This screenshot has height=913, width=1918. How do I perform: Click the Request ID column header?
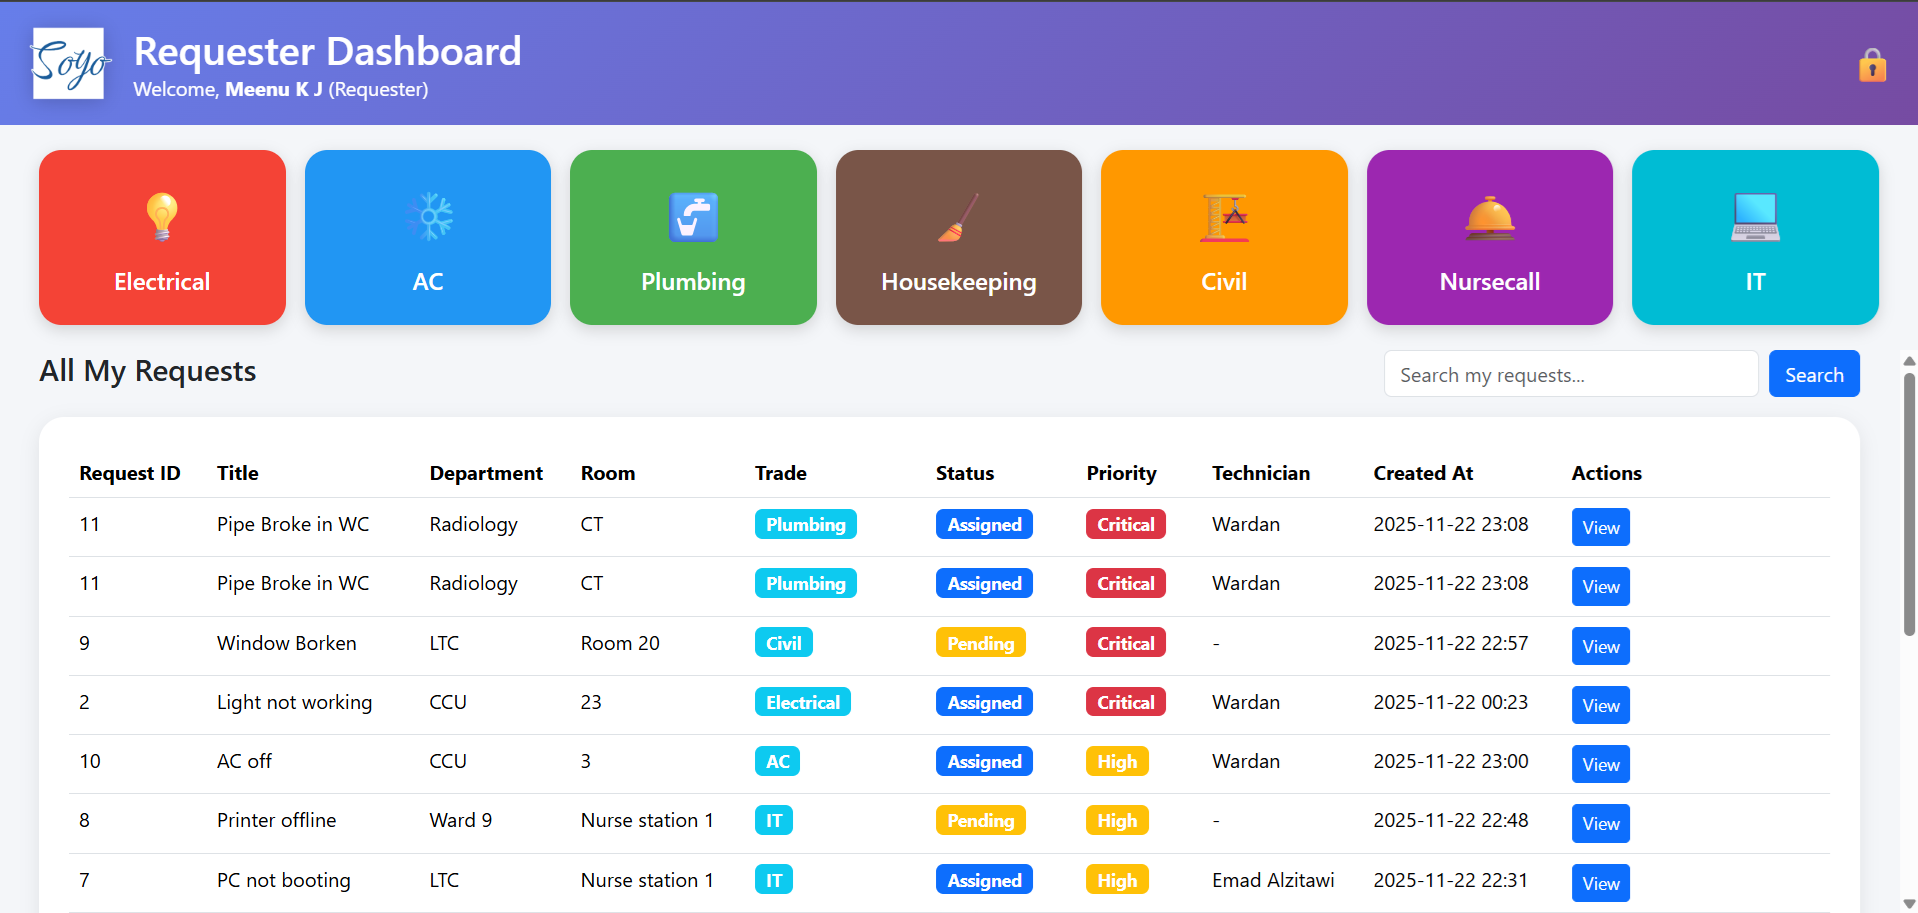(x=129, y=473)
